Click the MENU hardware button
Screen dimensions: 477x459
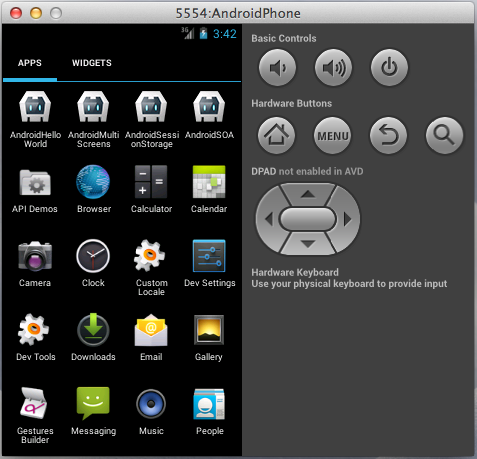(x=332, y=135)
